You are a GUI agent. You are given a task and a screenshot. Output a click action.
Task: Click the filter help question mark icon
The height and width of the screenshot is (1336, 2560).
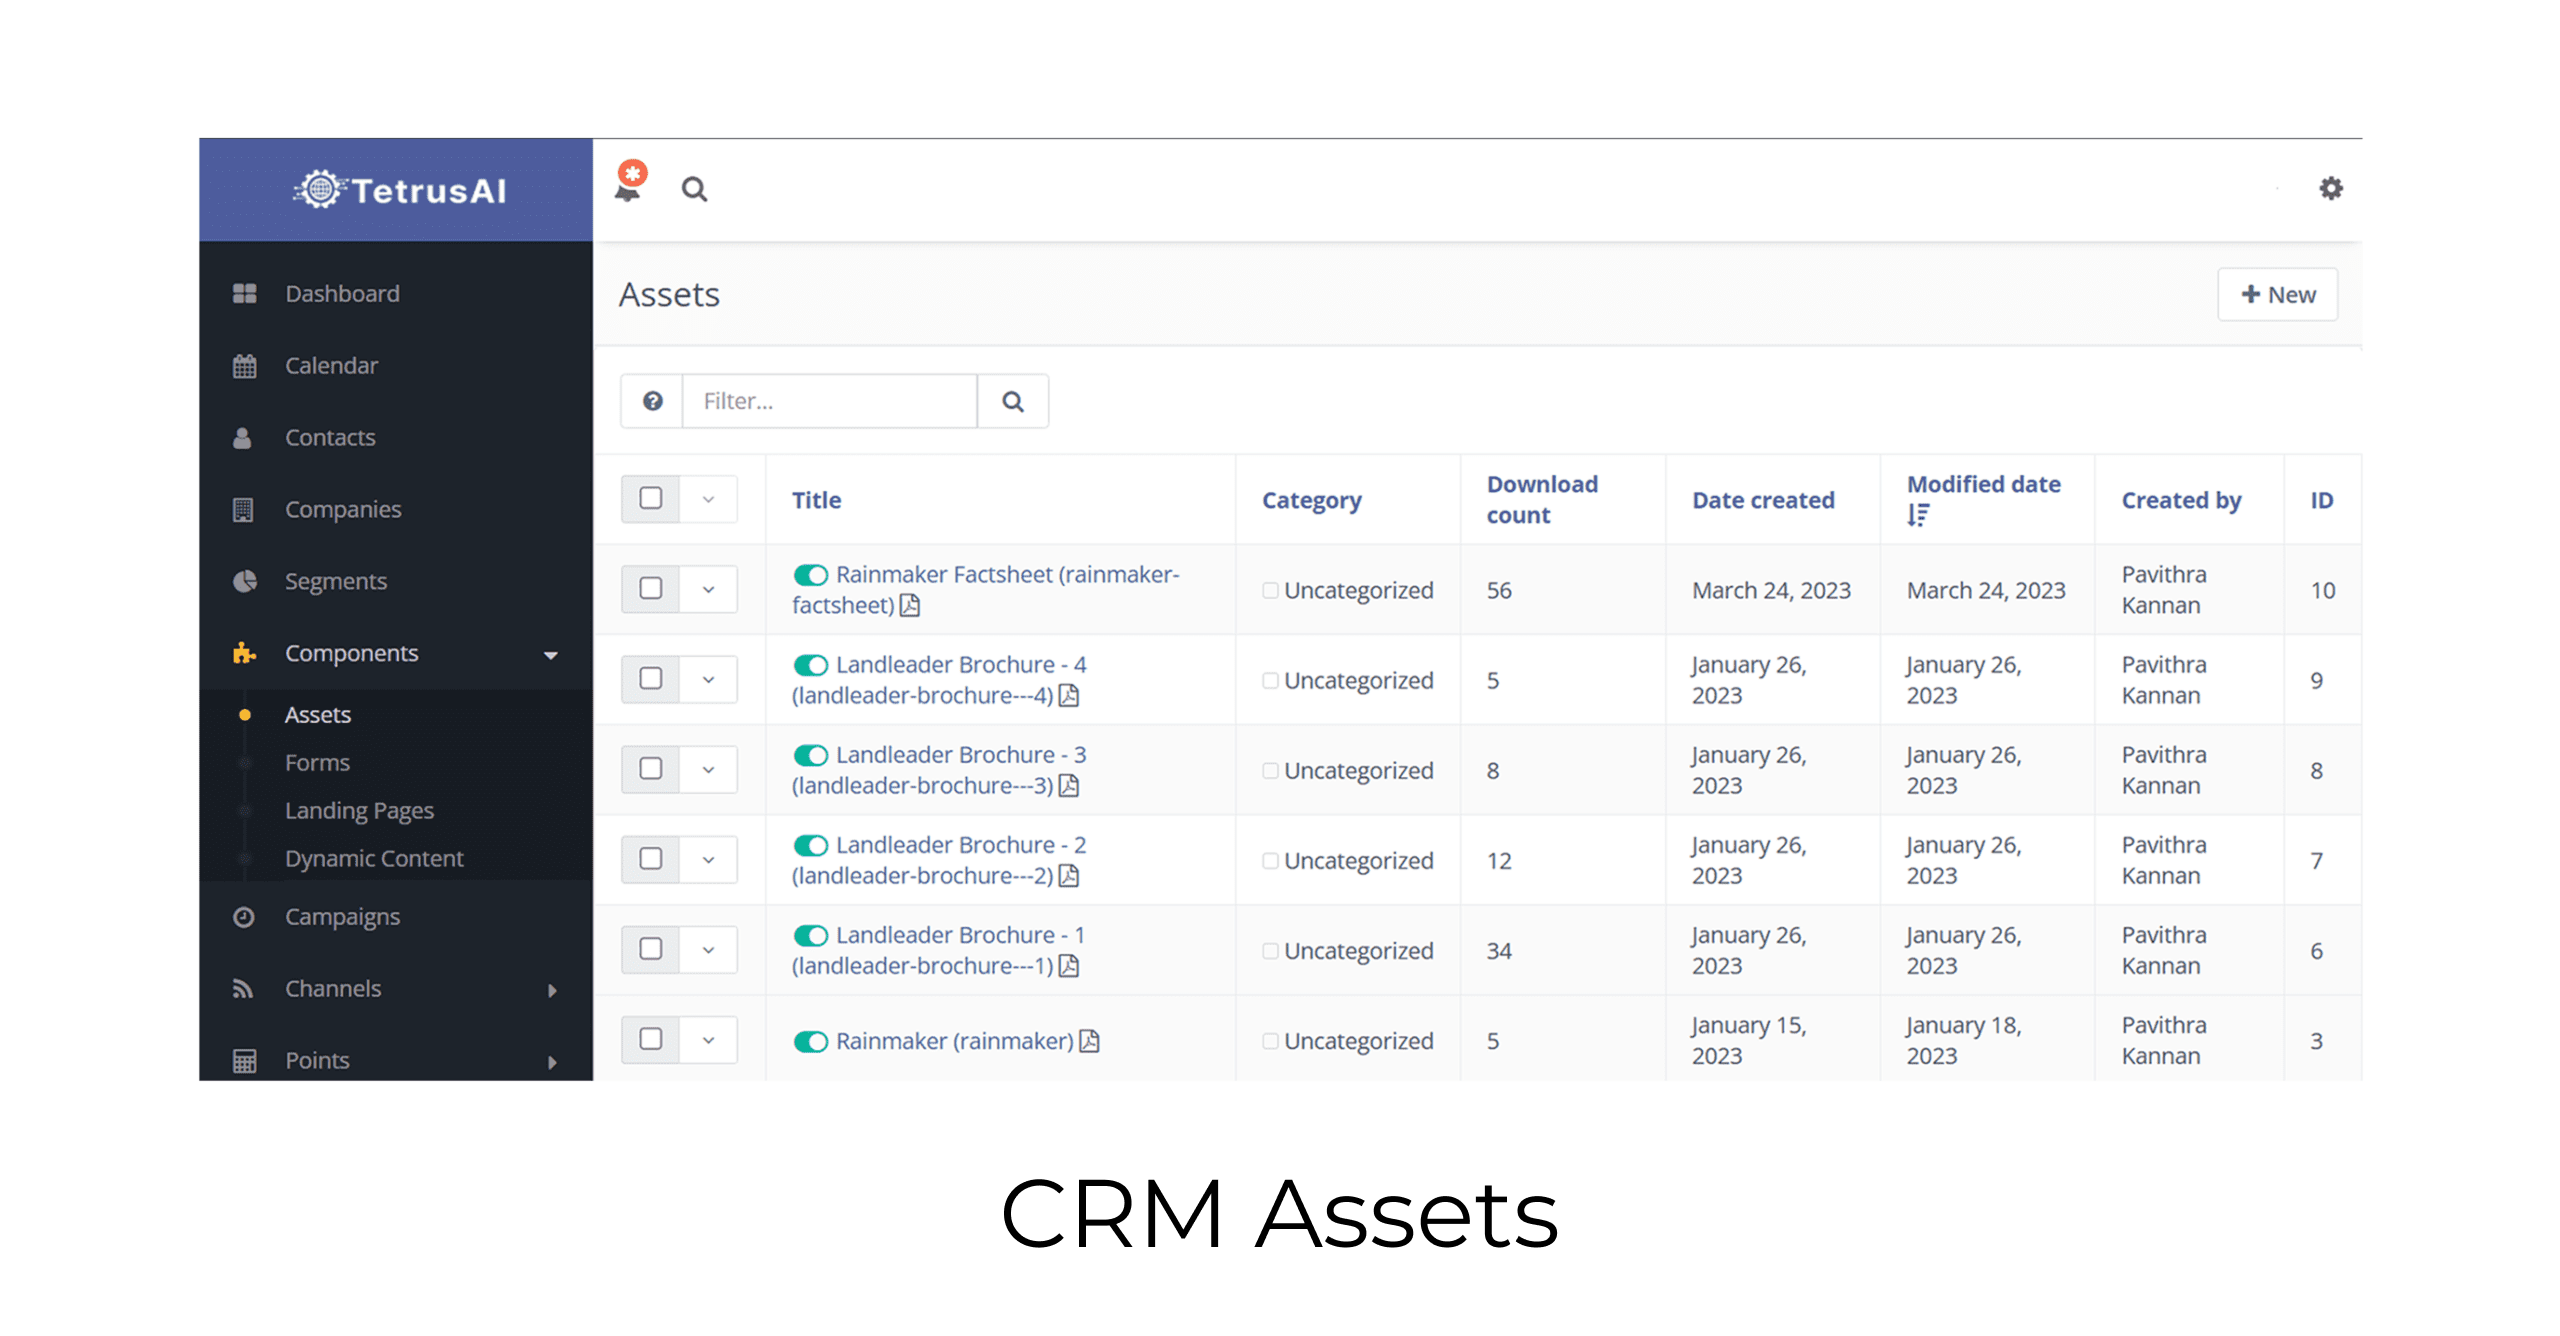point(652,401)
